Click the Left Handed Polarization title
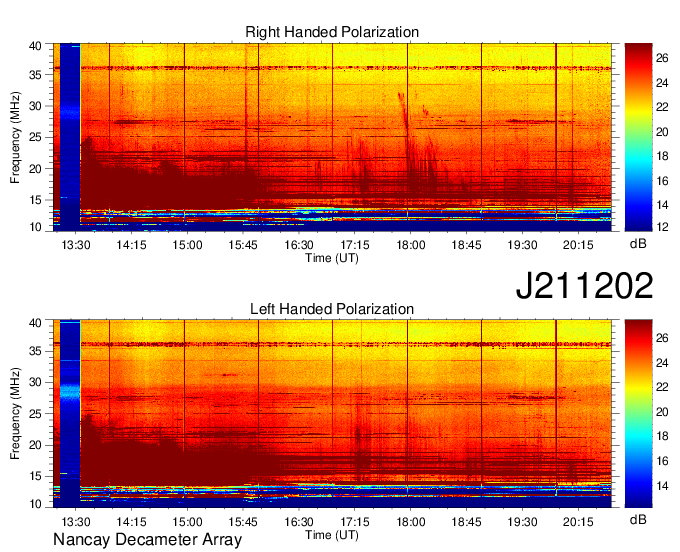 (332, 309)
